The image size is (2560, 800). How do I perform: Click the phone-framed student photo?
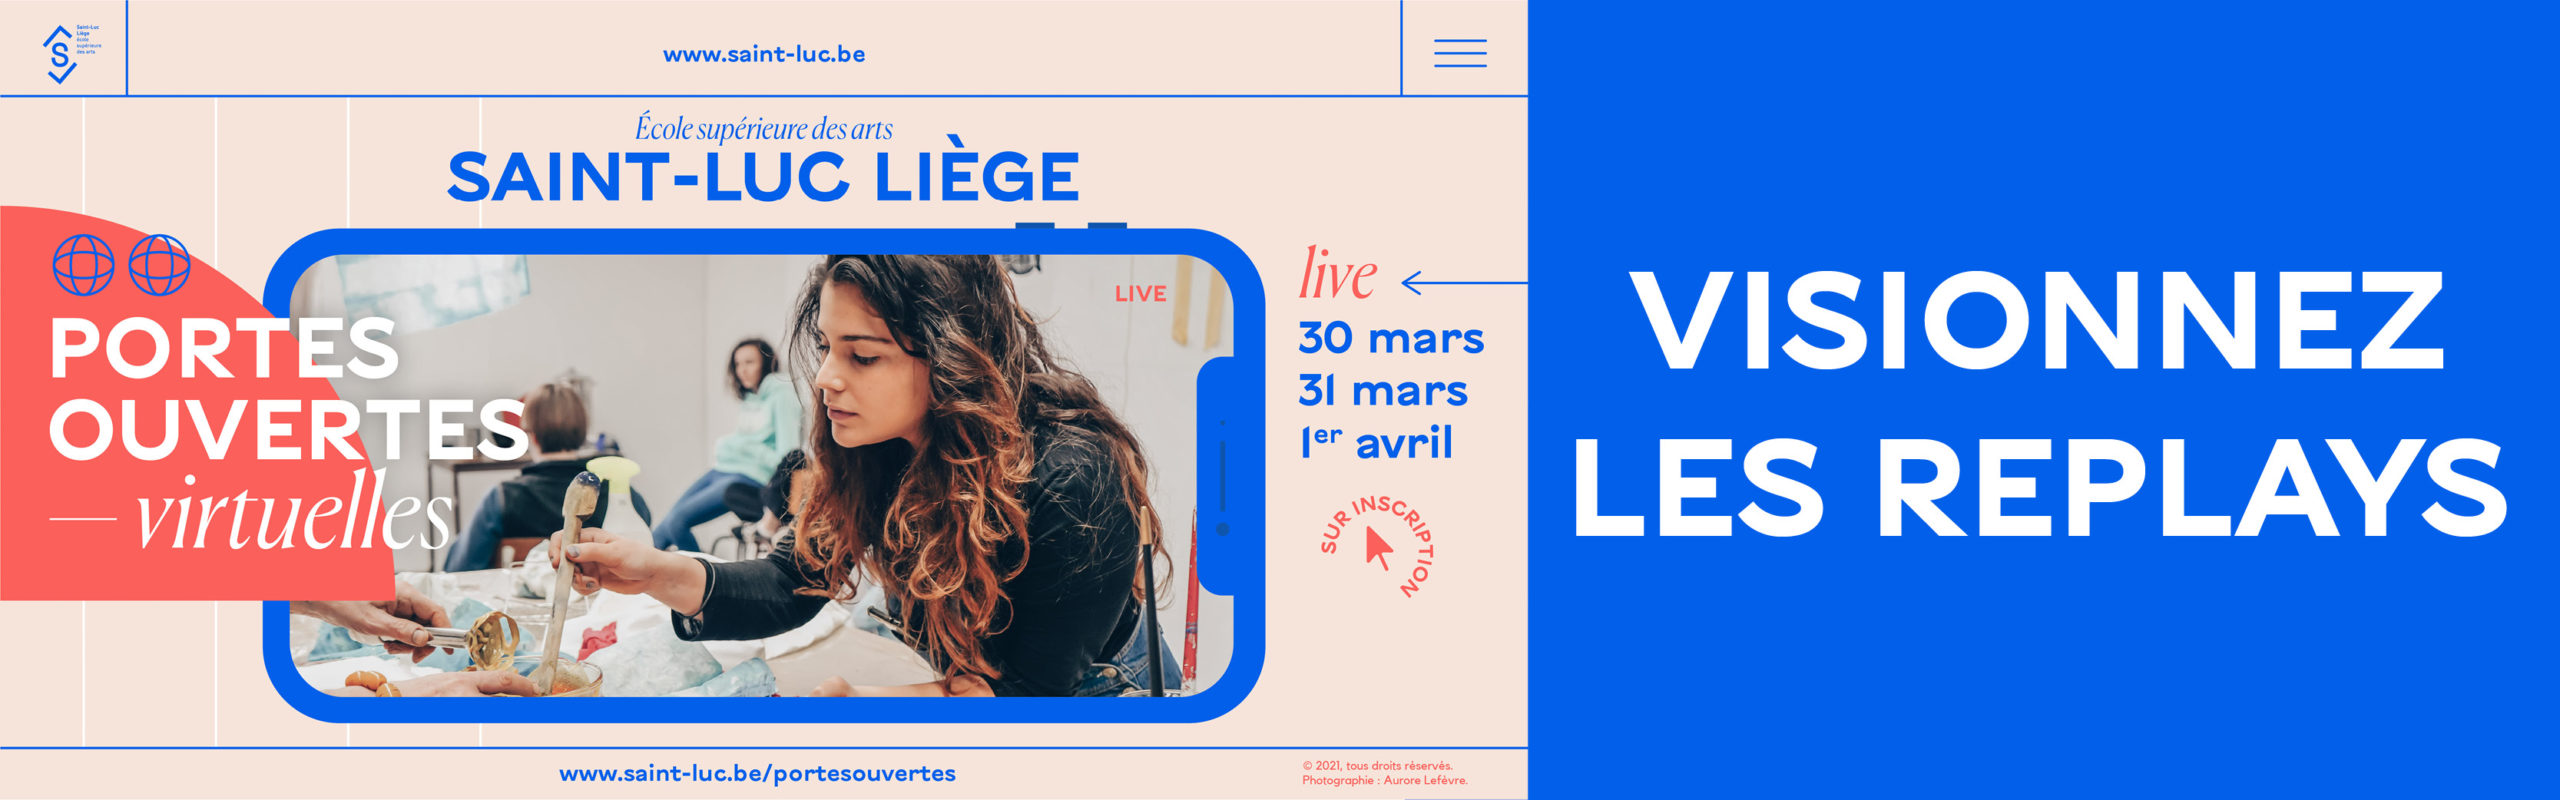[x=761, y=476]
